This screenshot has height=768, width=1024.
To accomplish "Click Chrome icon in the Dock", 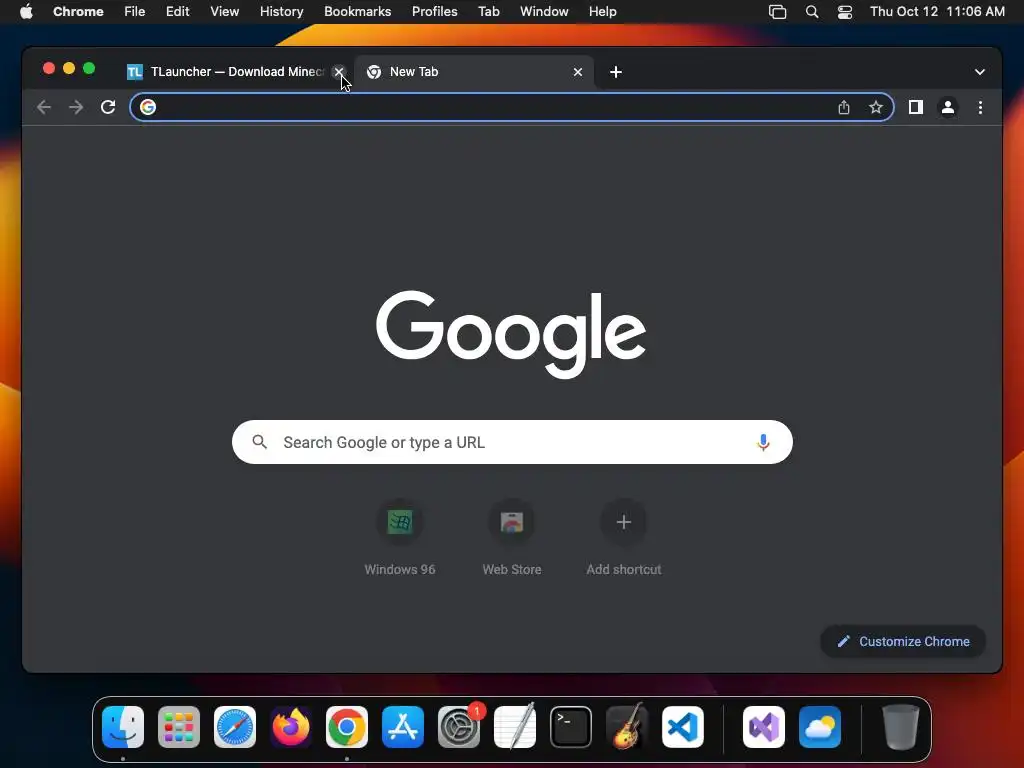I will pyautogui.click(x=347, y=727).
